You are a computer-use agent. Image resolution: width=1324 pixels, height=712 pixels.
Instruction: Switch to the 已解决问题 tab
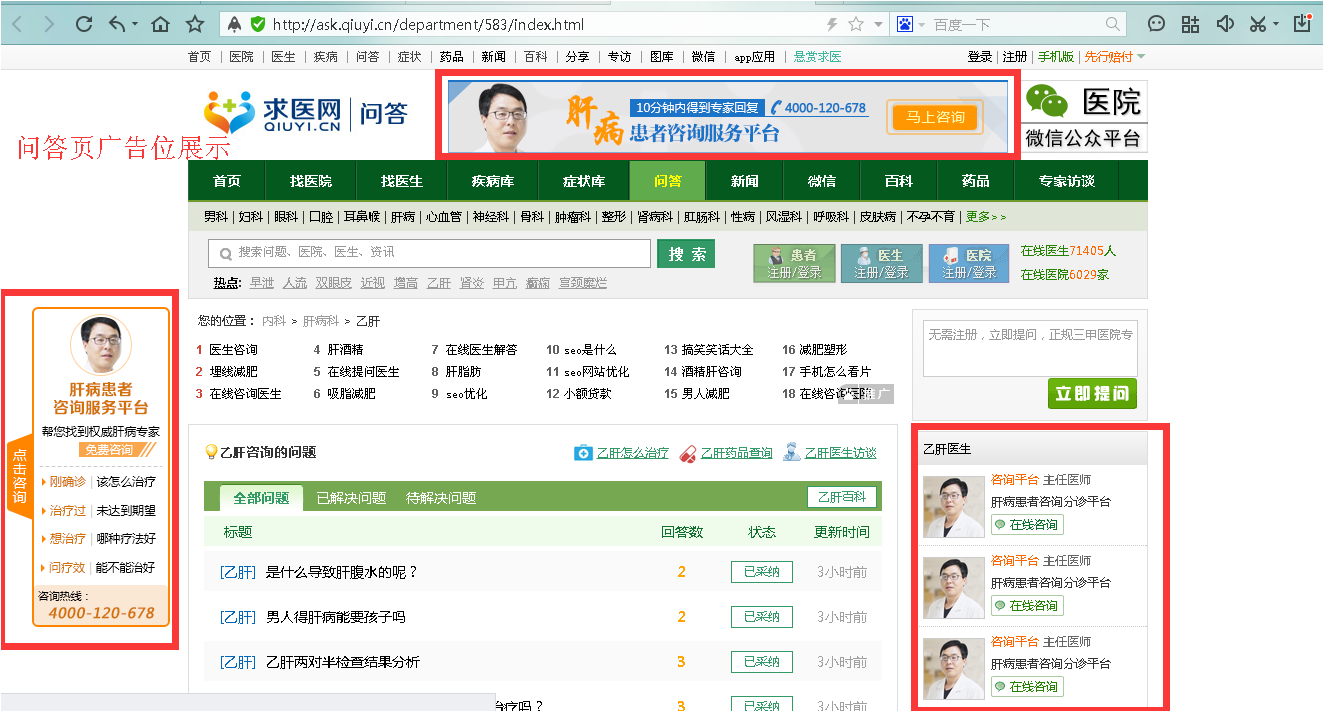[351, 498]
